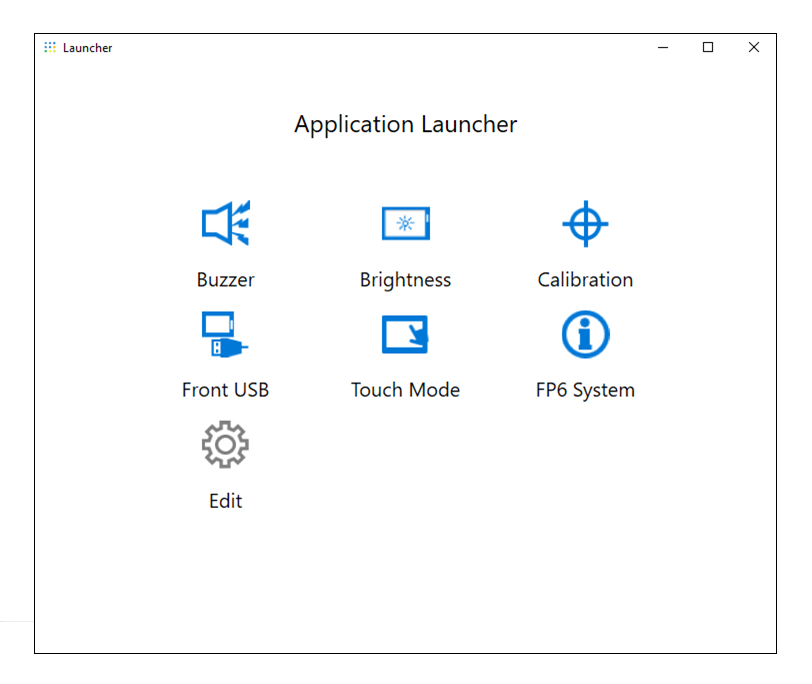This screenshot has height=684, width=812.
Task: Click the FP6 System info icon
Action: tap(585, 334)
